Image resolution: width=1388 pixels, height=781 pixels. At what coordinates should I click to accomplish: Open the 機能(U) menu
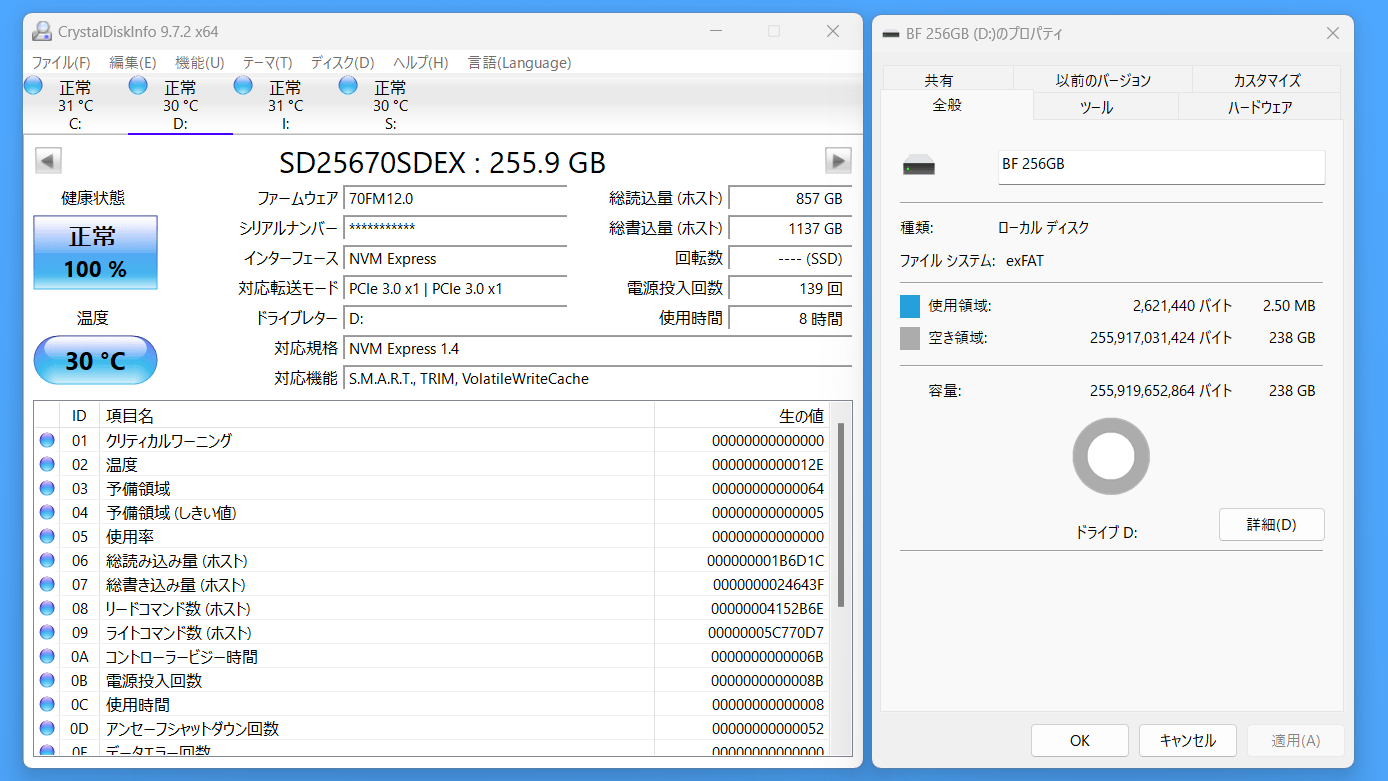(x=199, y=62)
